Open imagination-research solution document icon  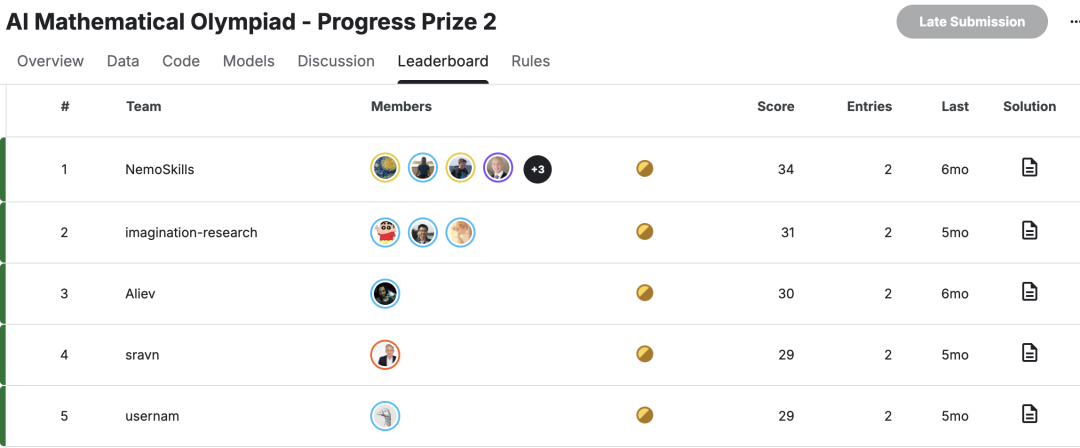tap(1029, 231)
